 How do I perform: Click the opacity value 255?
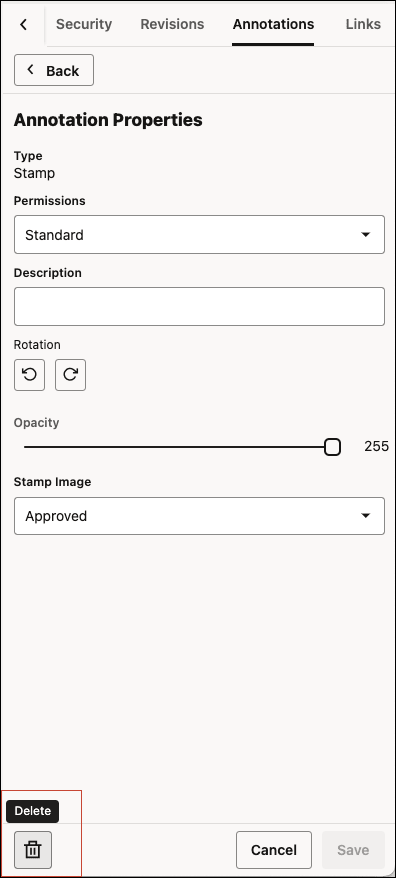tap(376, 446)
